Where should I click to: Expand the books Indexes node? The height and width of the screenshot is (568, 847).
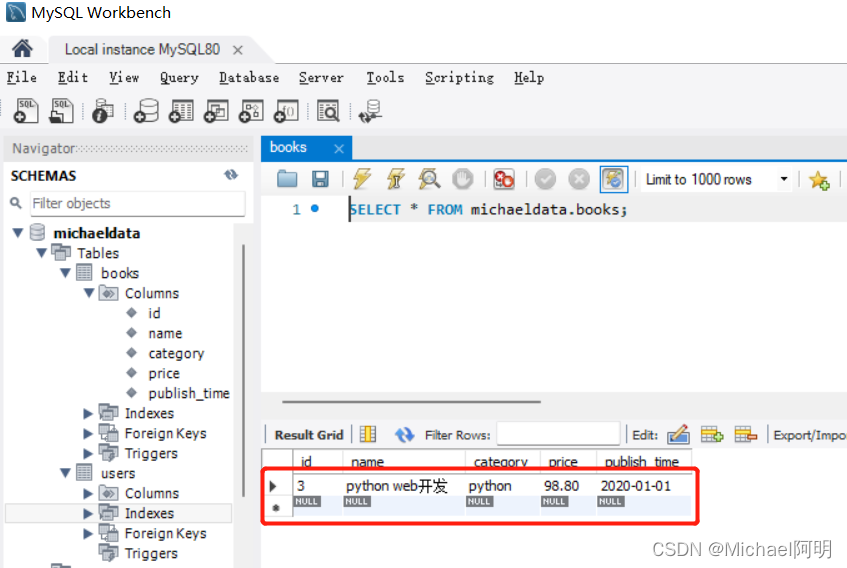coord(88,414)
